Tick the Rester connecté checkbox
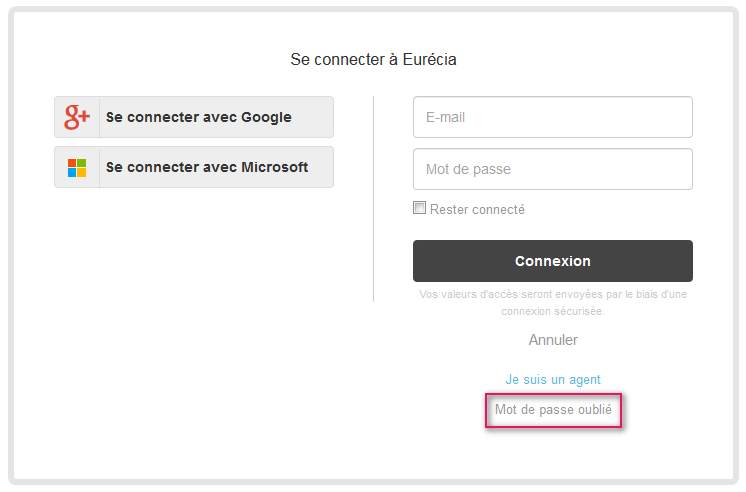Screen dimensions: 746x492 419,208
